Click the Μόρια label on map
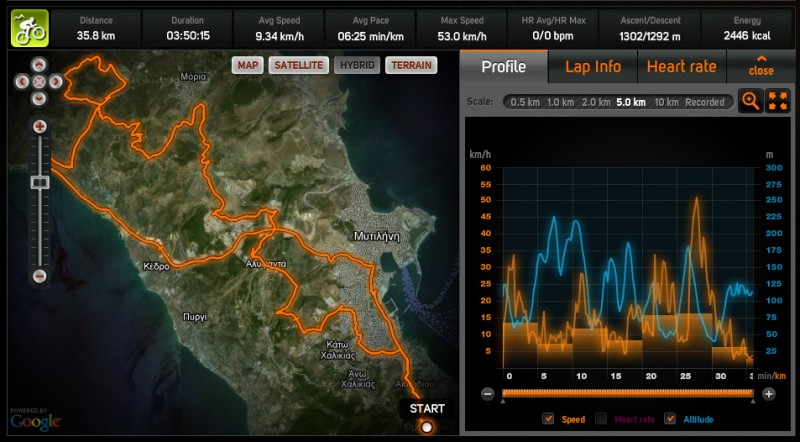This screenshot has width=800, height=442. tap(193, 77)
